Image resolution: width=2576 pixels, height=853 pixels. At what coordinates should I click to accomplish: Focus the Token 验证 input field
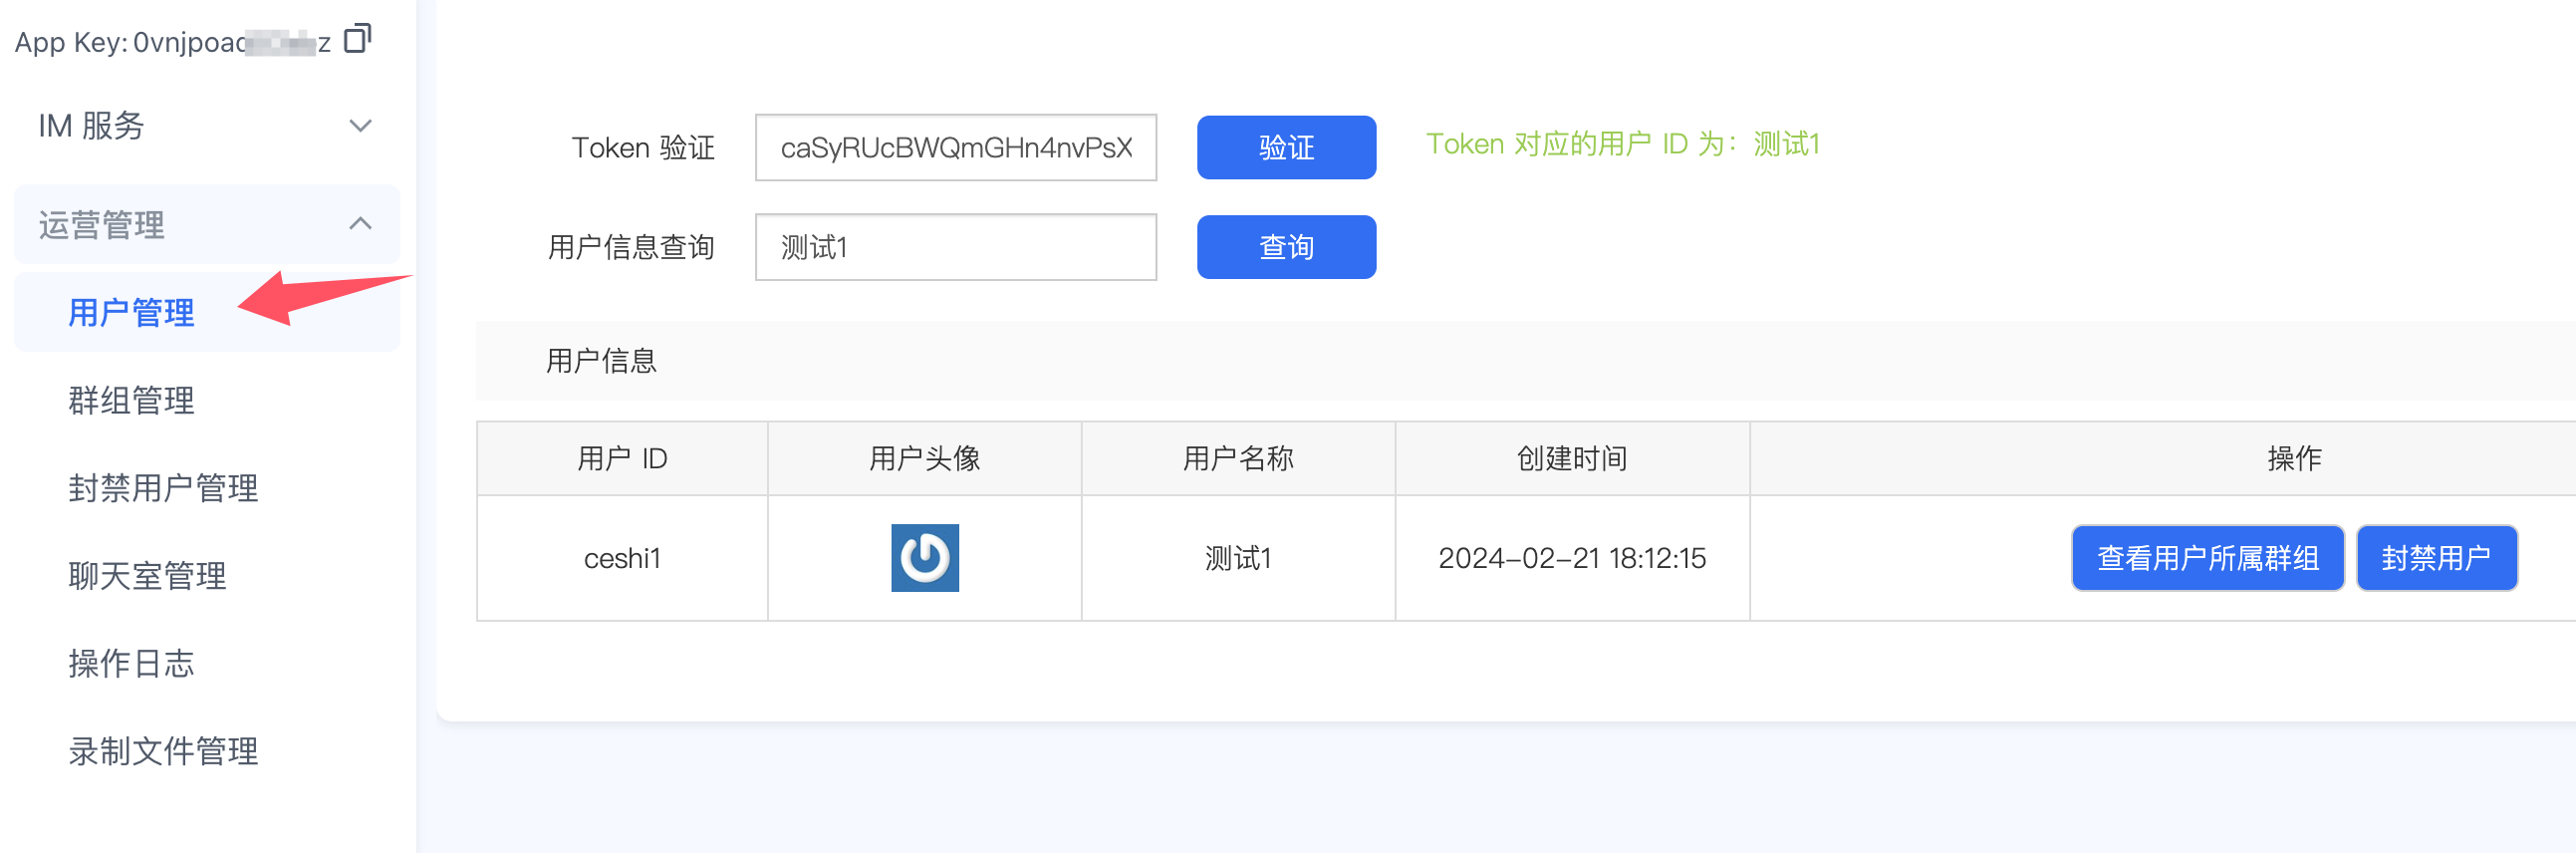click(955, 148)
